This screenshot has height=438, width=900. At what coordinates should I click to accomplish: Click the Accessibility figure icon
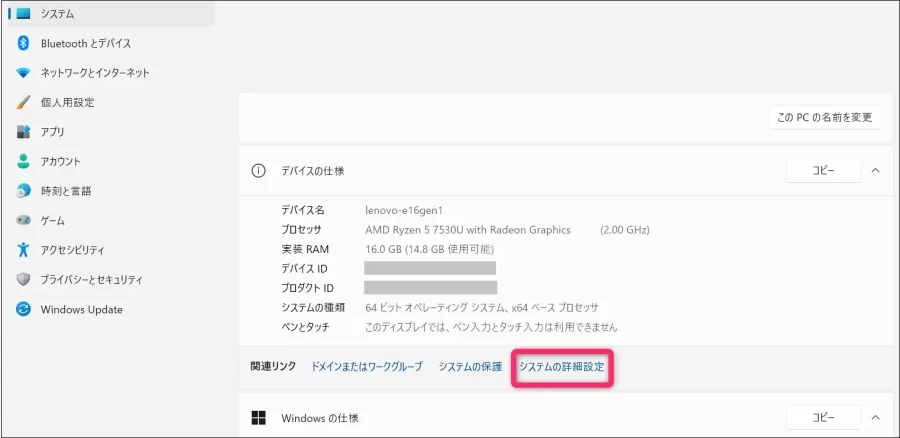pyautogui.click(x=23, y=250)
